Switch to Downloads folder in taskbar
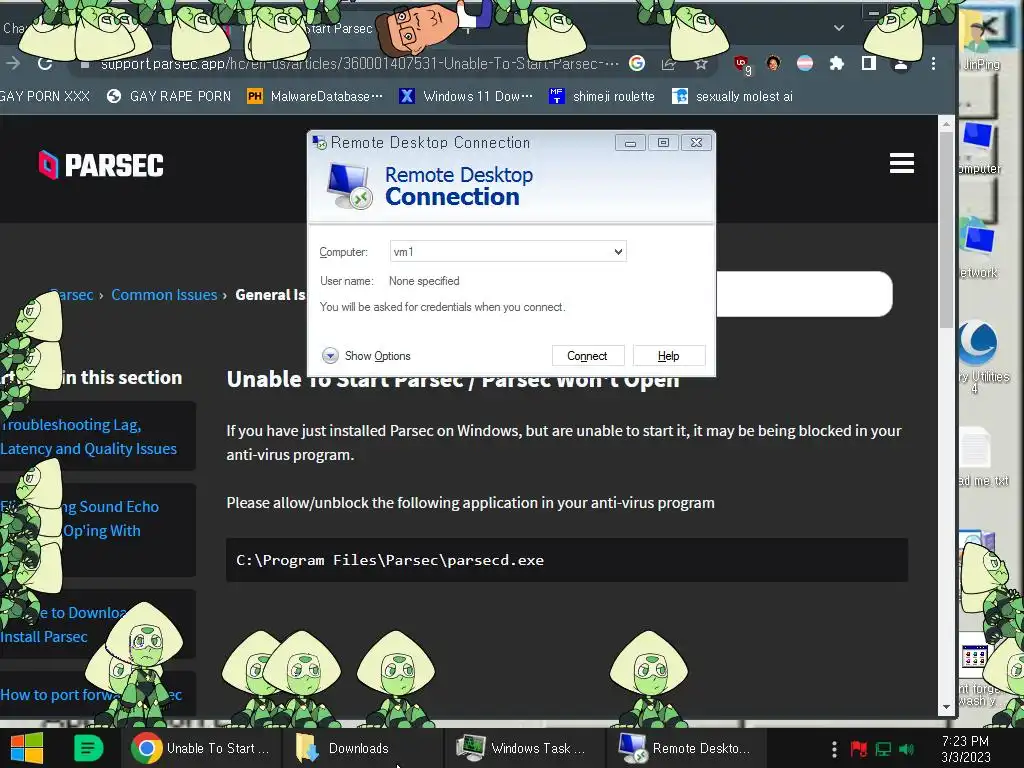1024x768 pixels. pyautogui.click(x=361, y=748)
